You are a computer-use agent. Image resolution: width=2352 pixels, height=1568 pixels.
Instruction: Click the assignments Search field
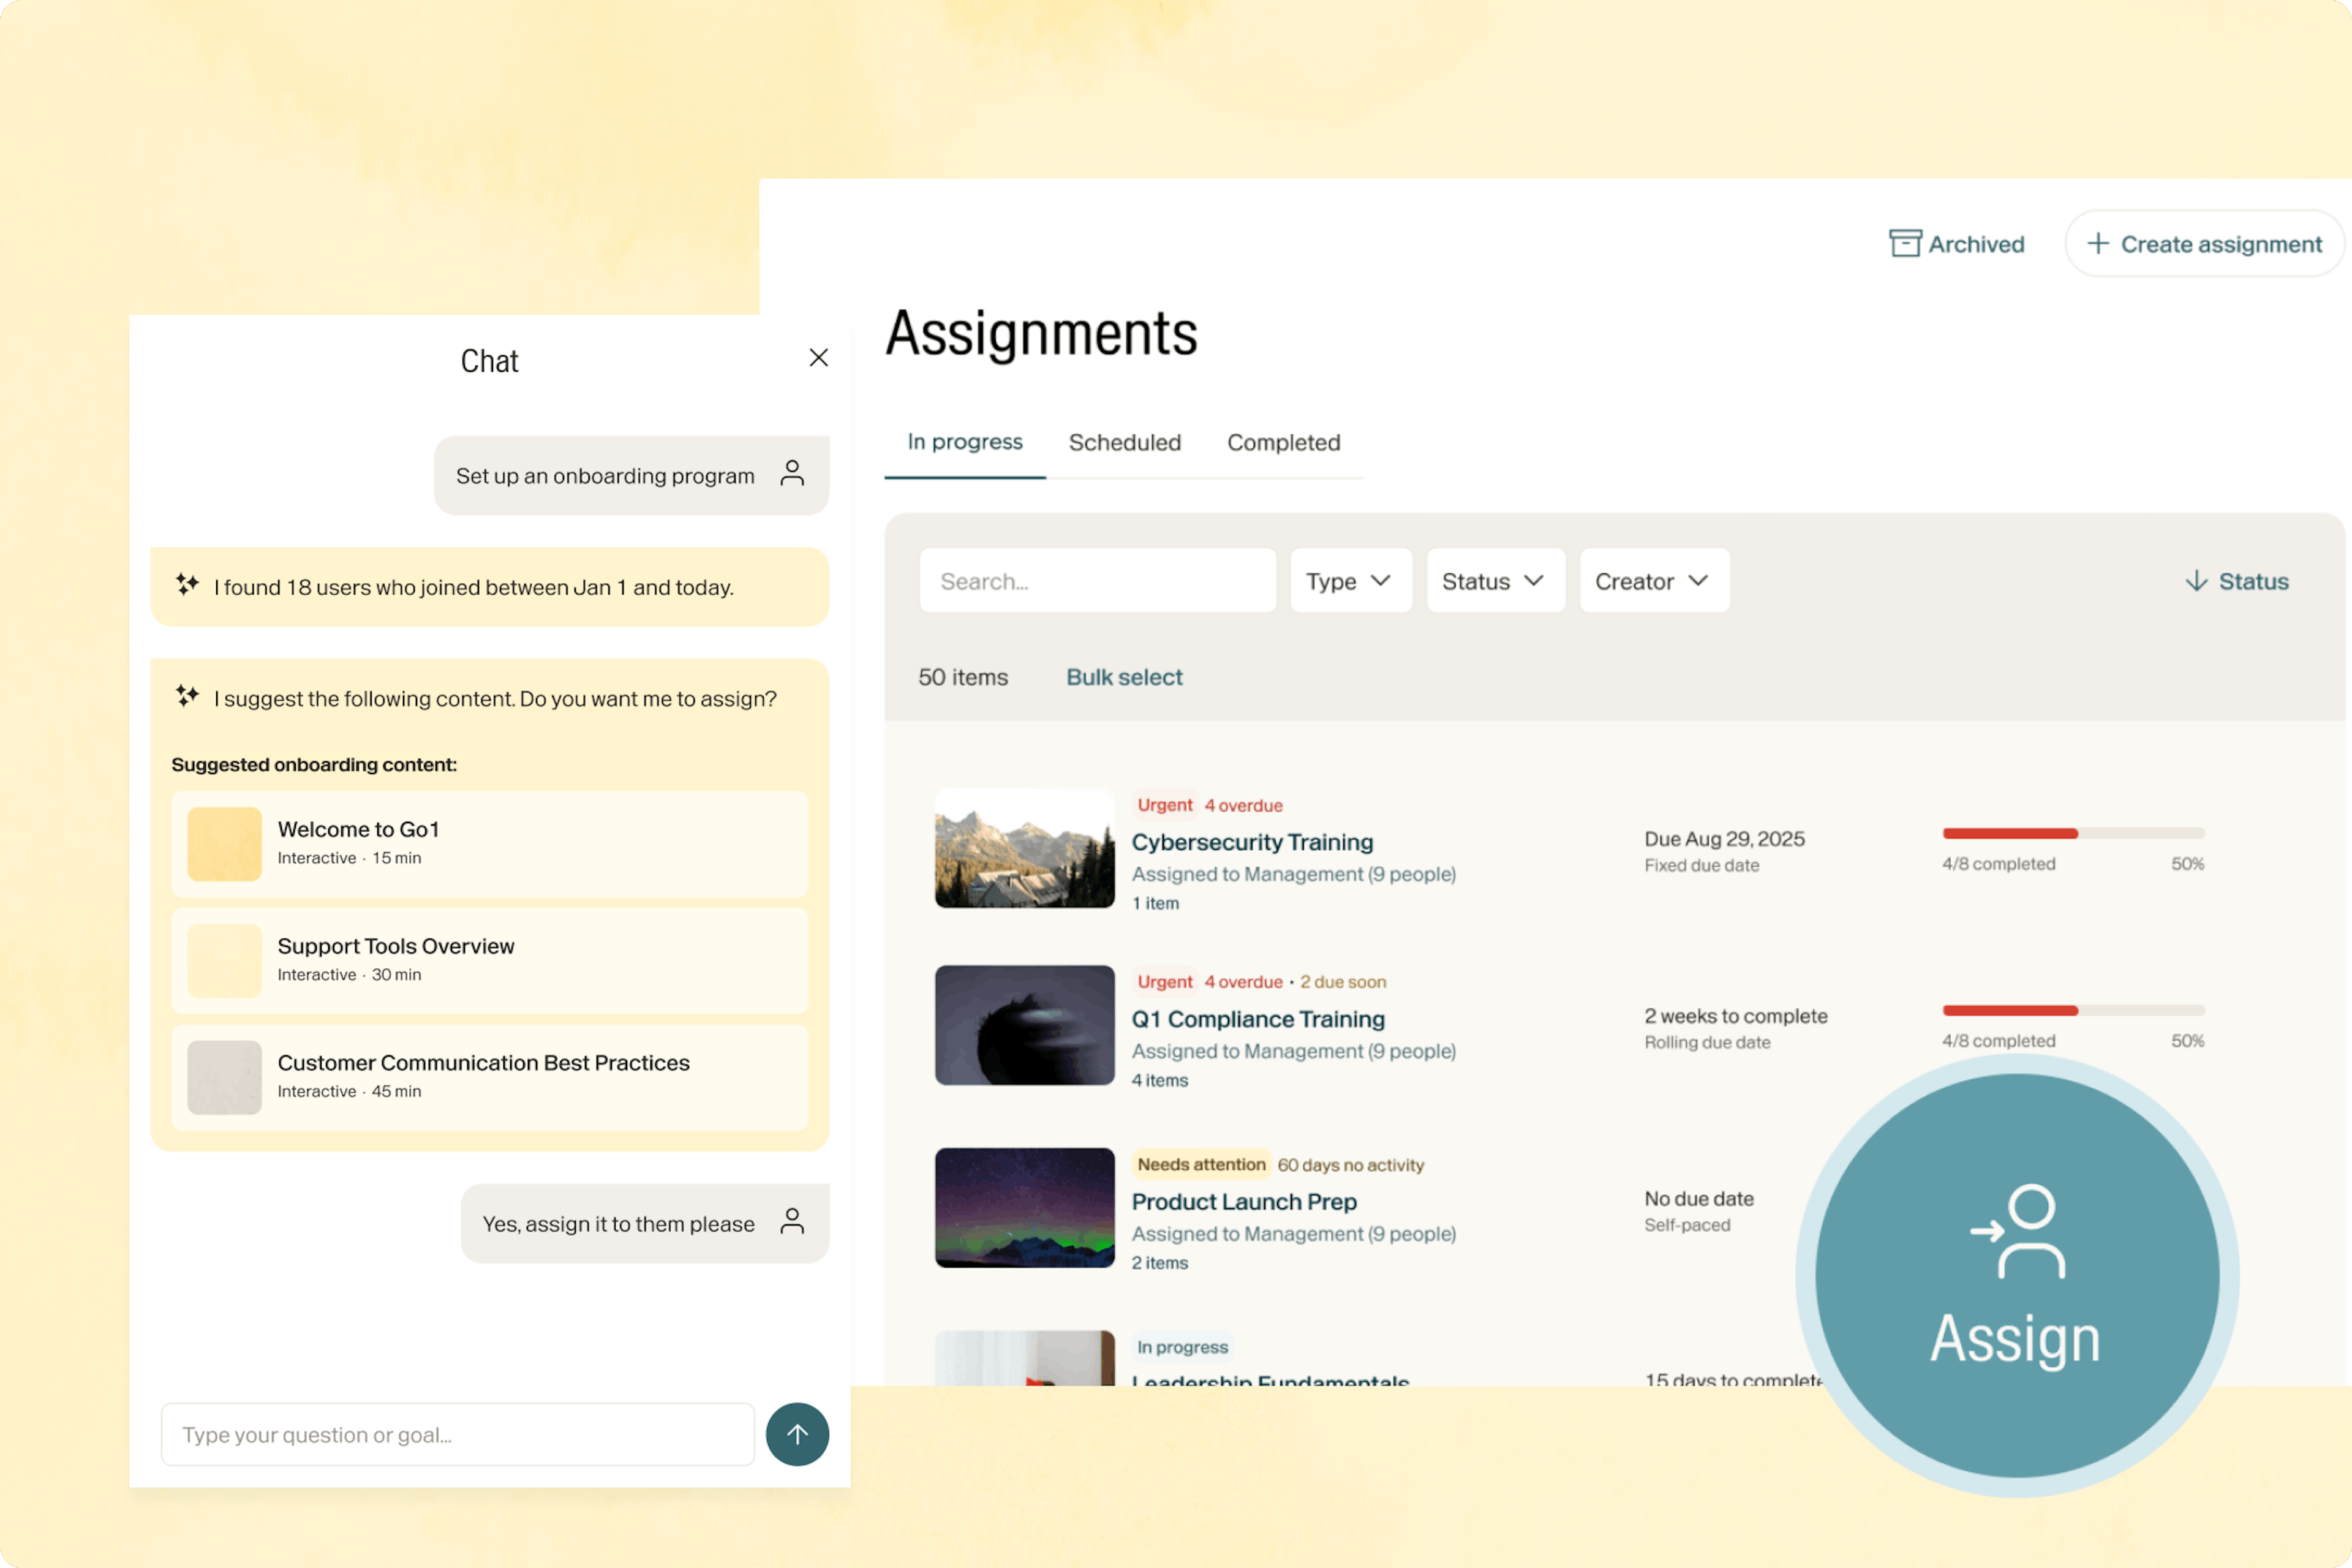(x=1097, y=581)
